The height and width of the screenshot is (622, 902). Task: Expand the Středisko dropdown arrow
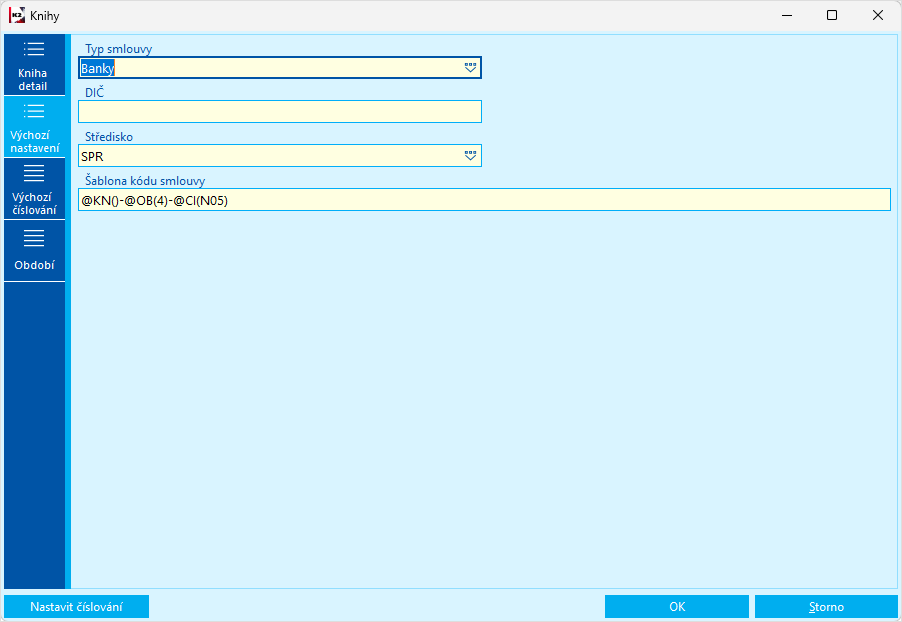tap(470, 156)
